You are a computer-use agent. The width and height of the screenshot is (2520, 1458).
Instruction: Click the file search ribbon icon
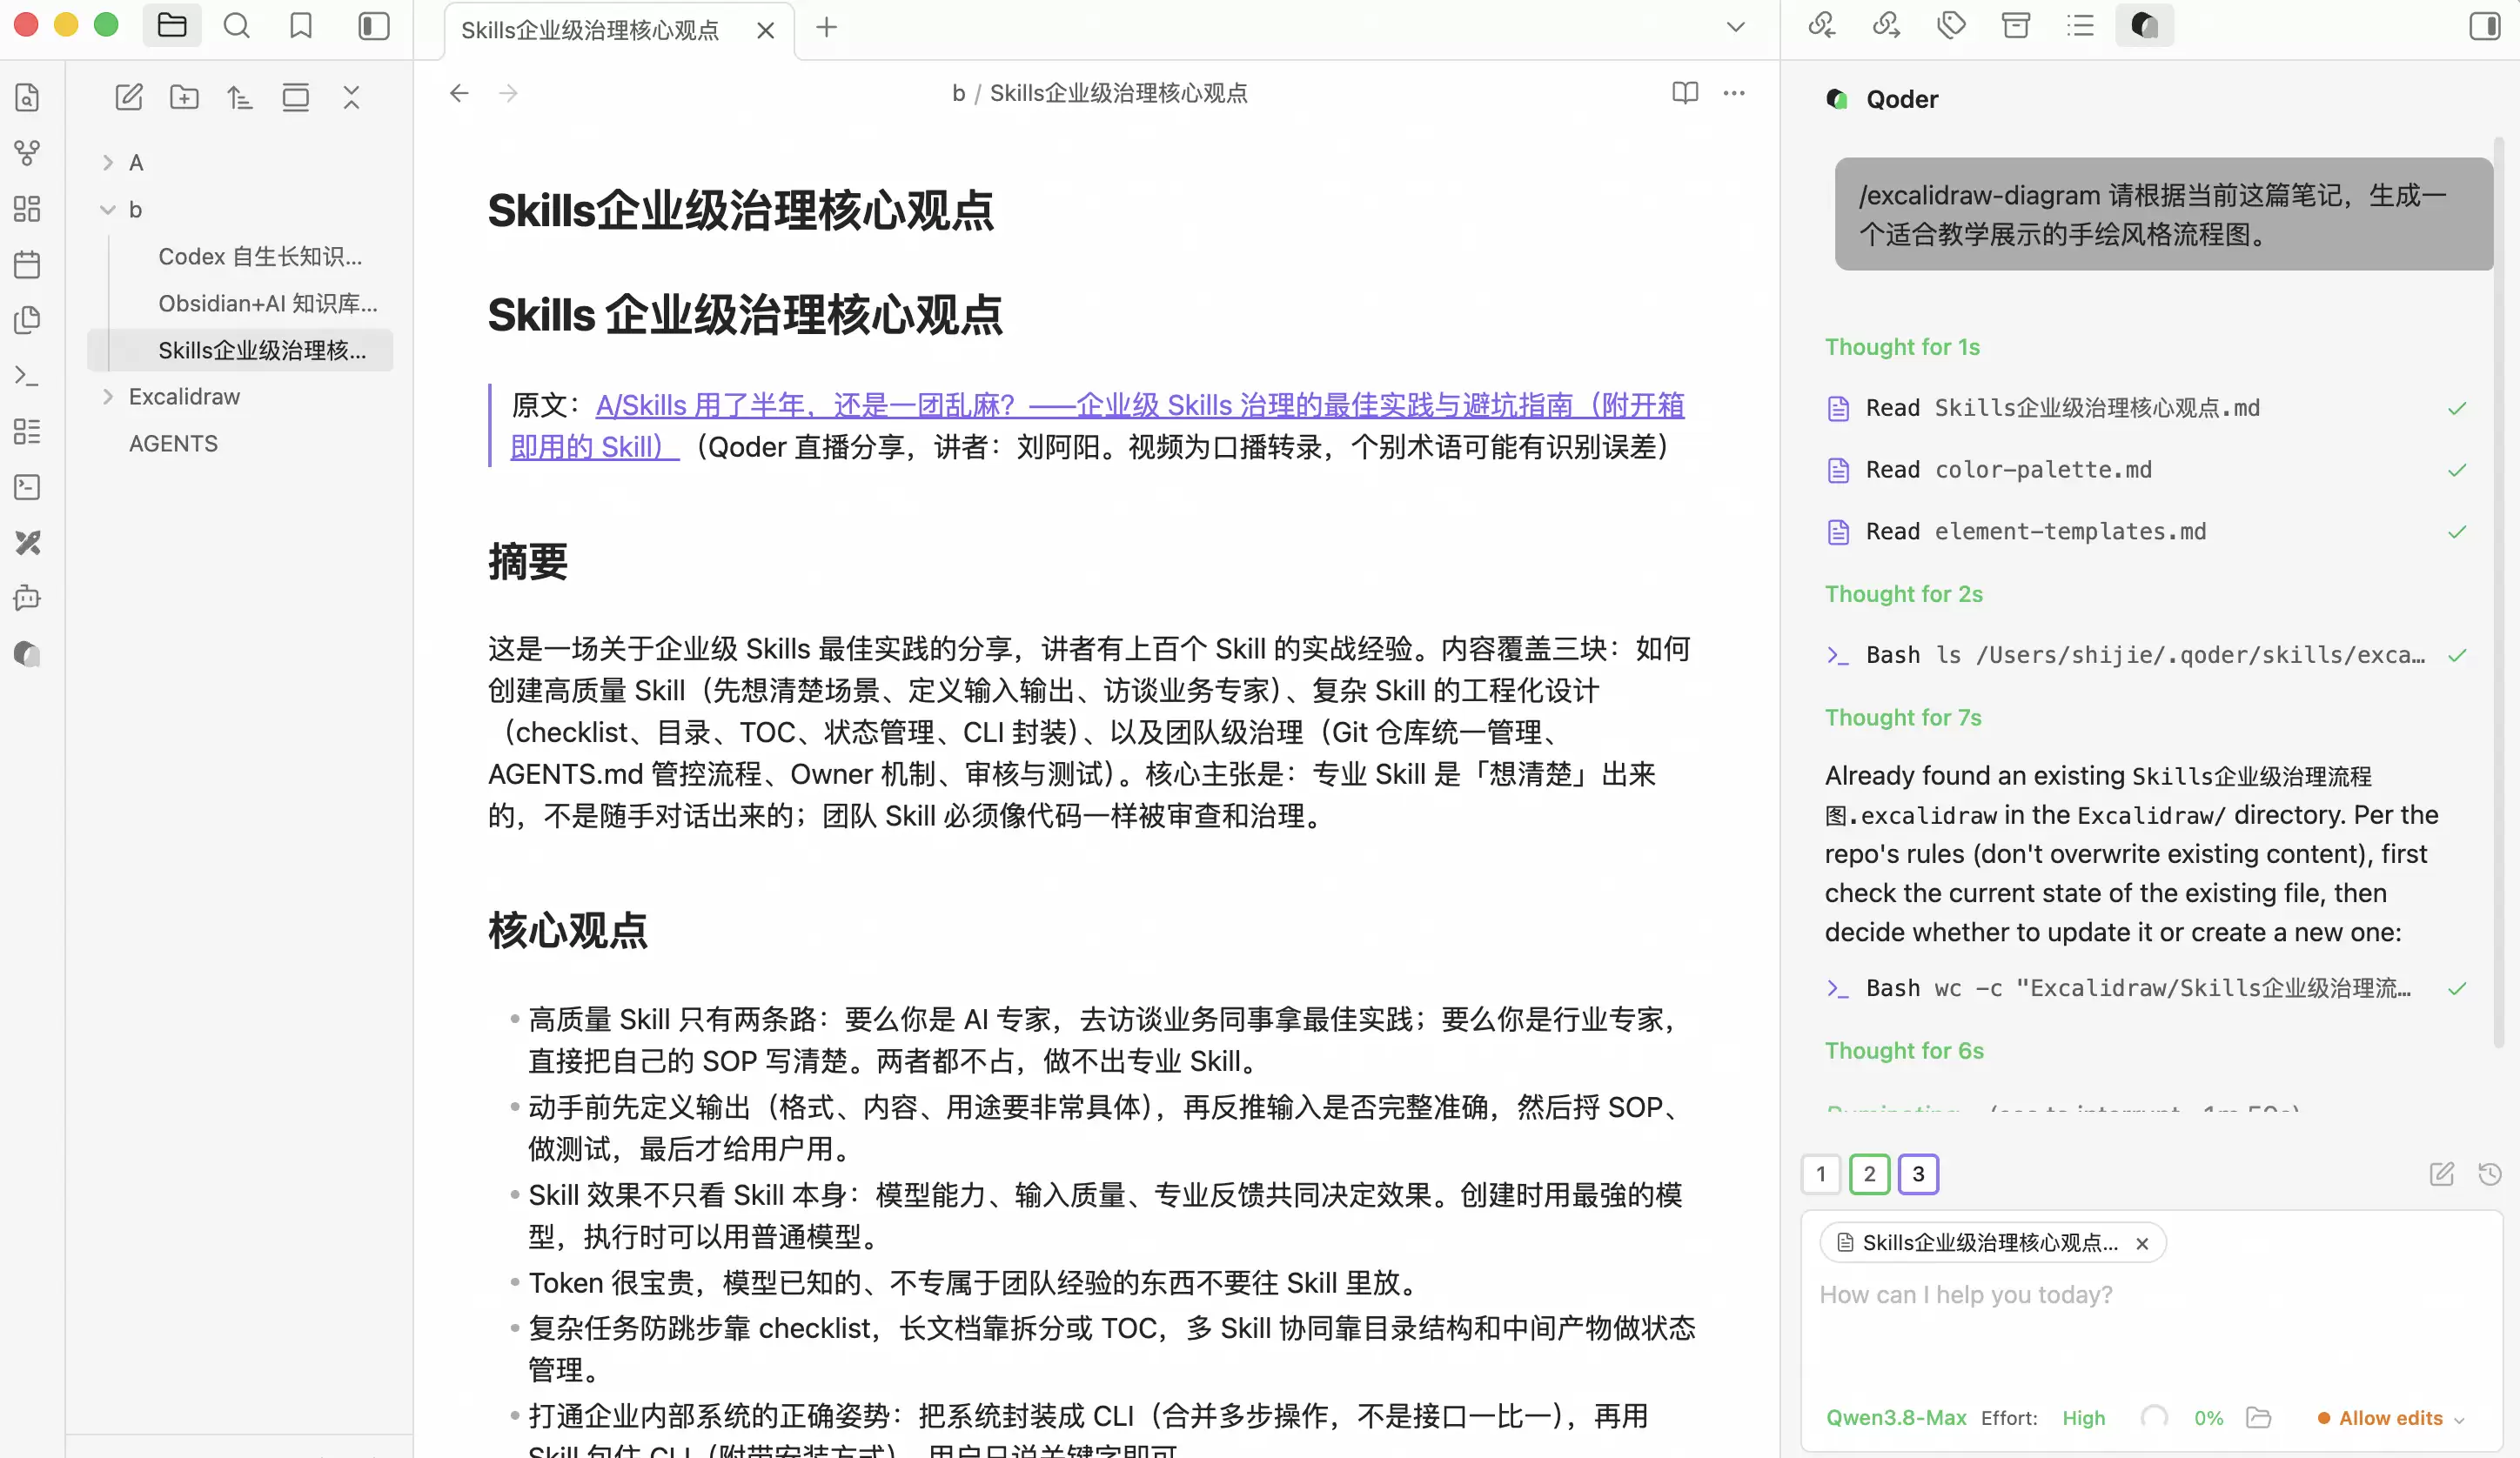coord(28,98)
